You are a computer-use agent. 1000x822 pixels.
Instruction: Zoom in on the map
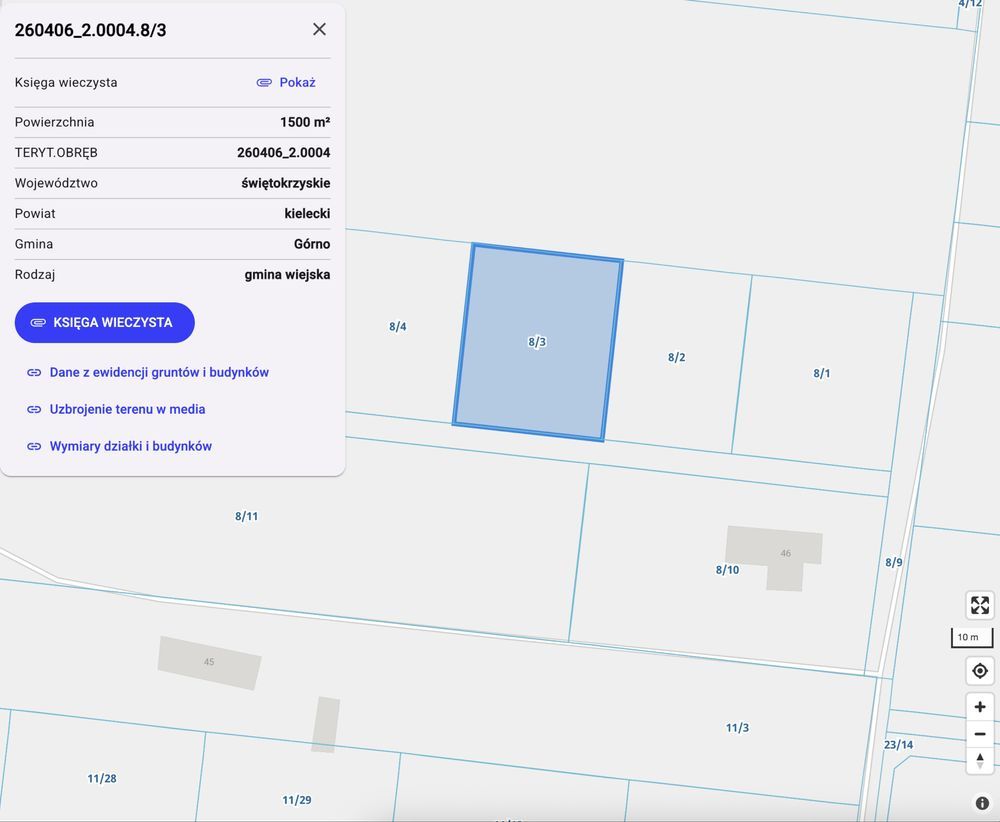tap(980, 707)
